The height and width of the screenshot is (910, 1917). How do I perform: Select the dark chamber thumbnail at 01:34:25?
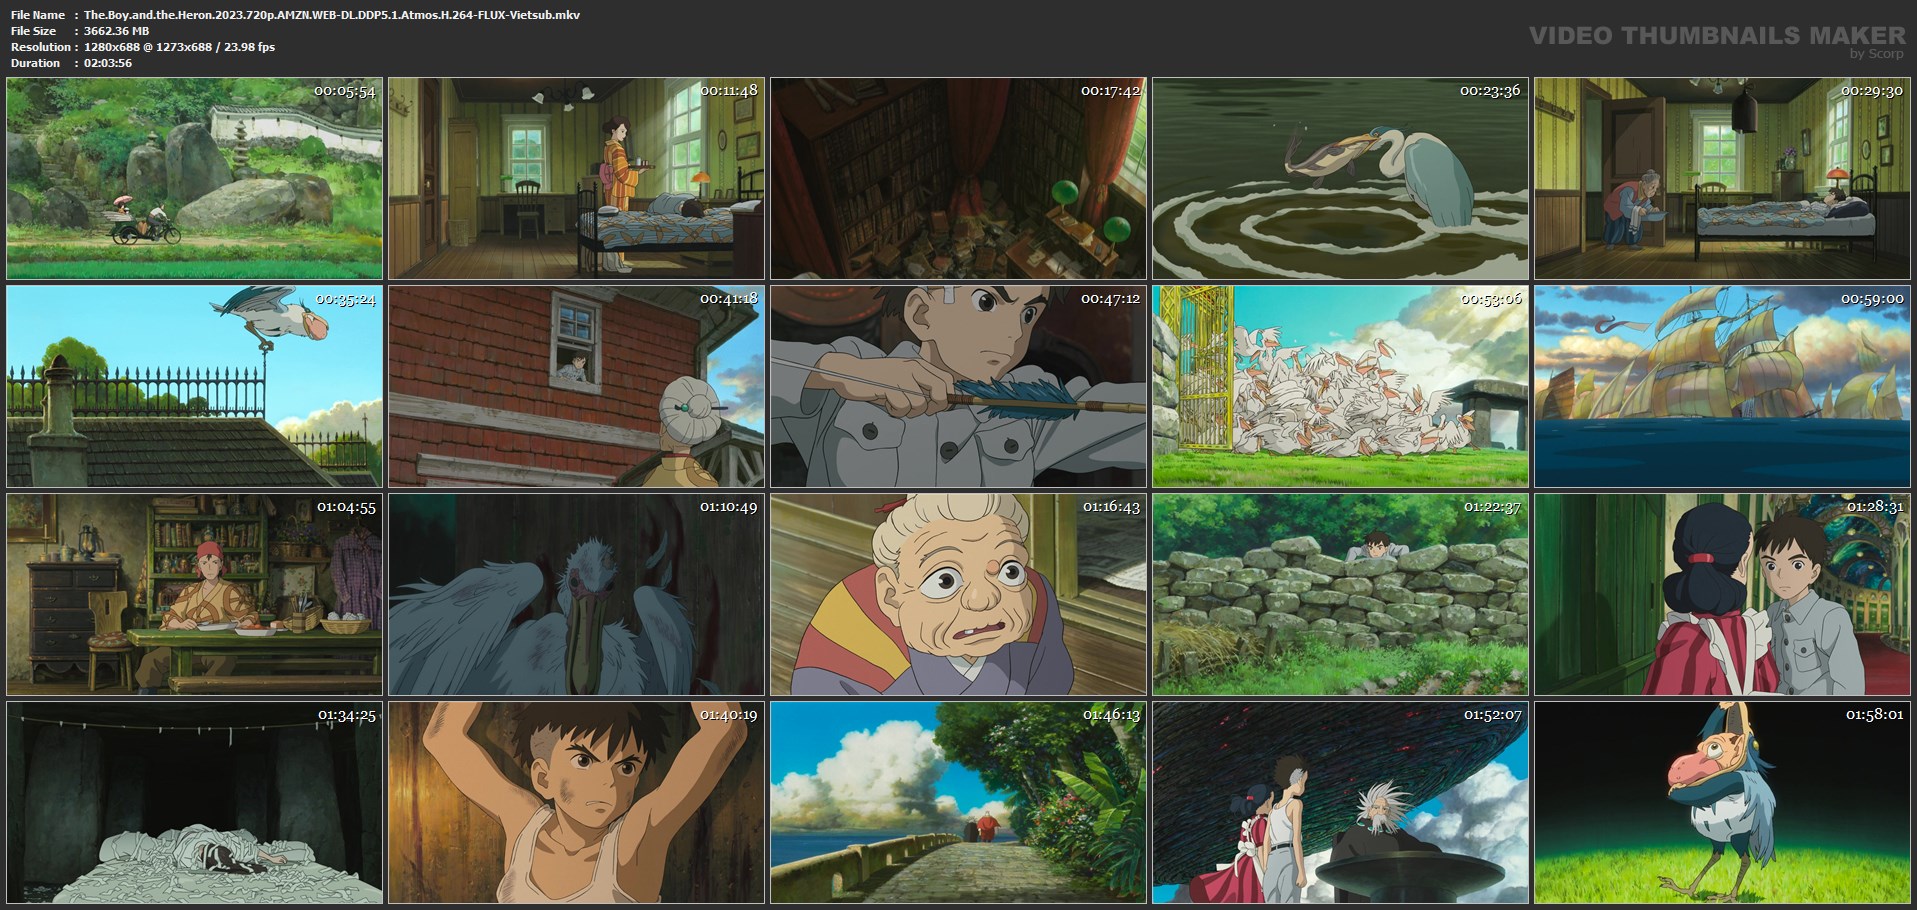coord(194,803)
